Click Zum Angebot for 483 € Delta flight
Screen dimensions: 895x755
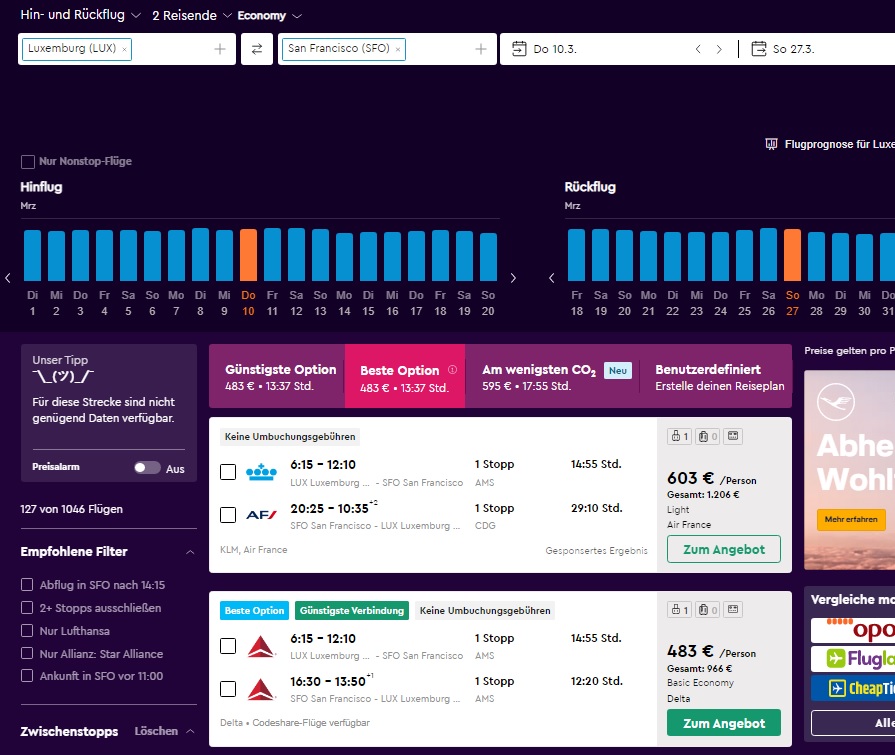click(723, 723)
